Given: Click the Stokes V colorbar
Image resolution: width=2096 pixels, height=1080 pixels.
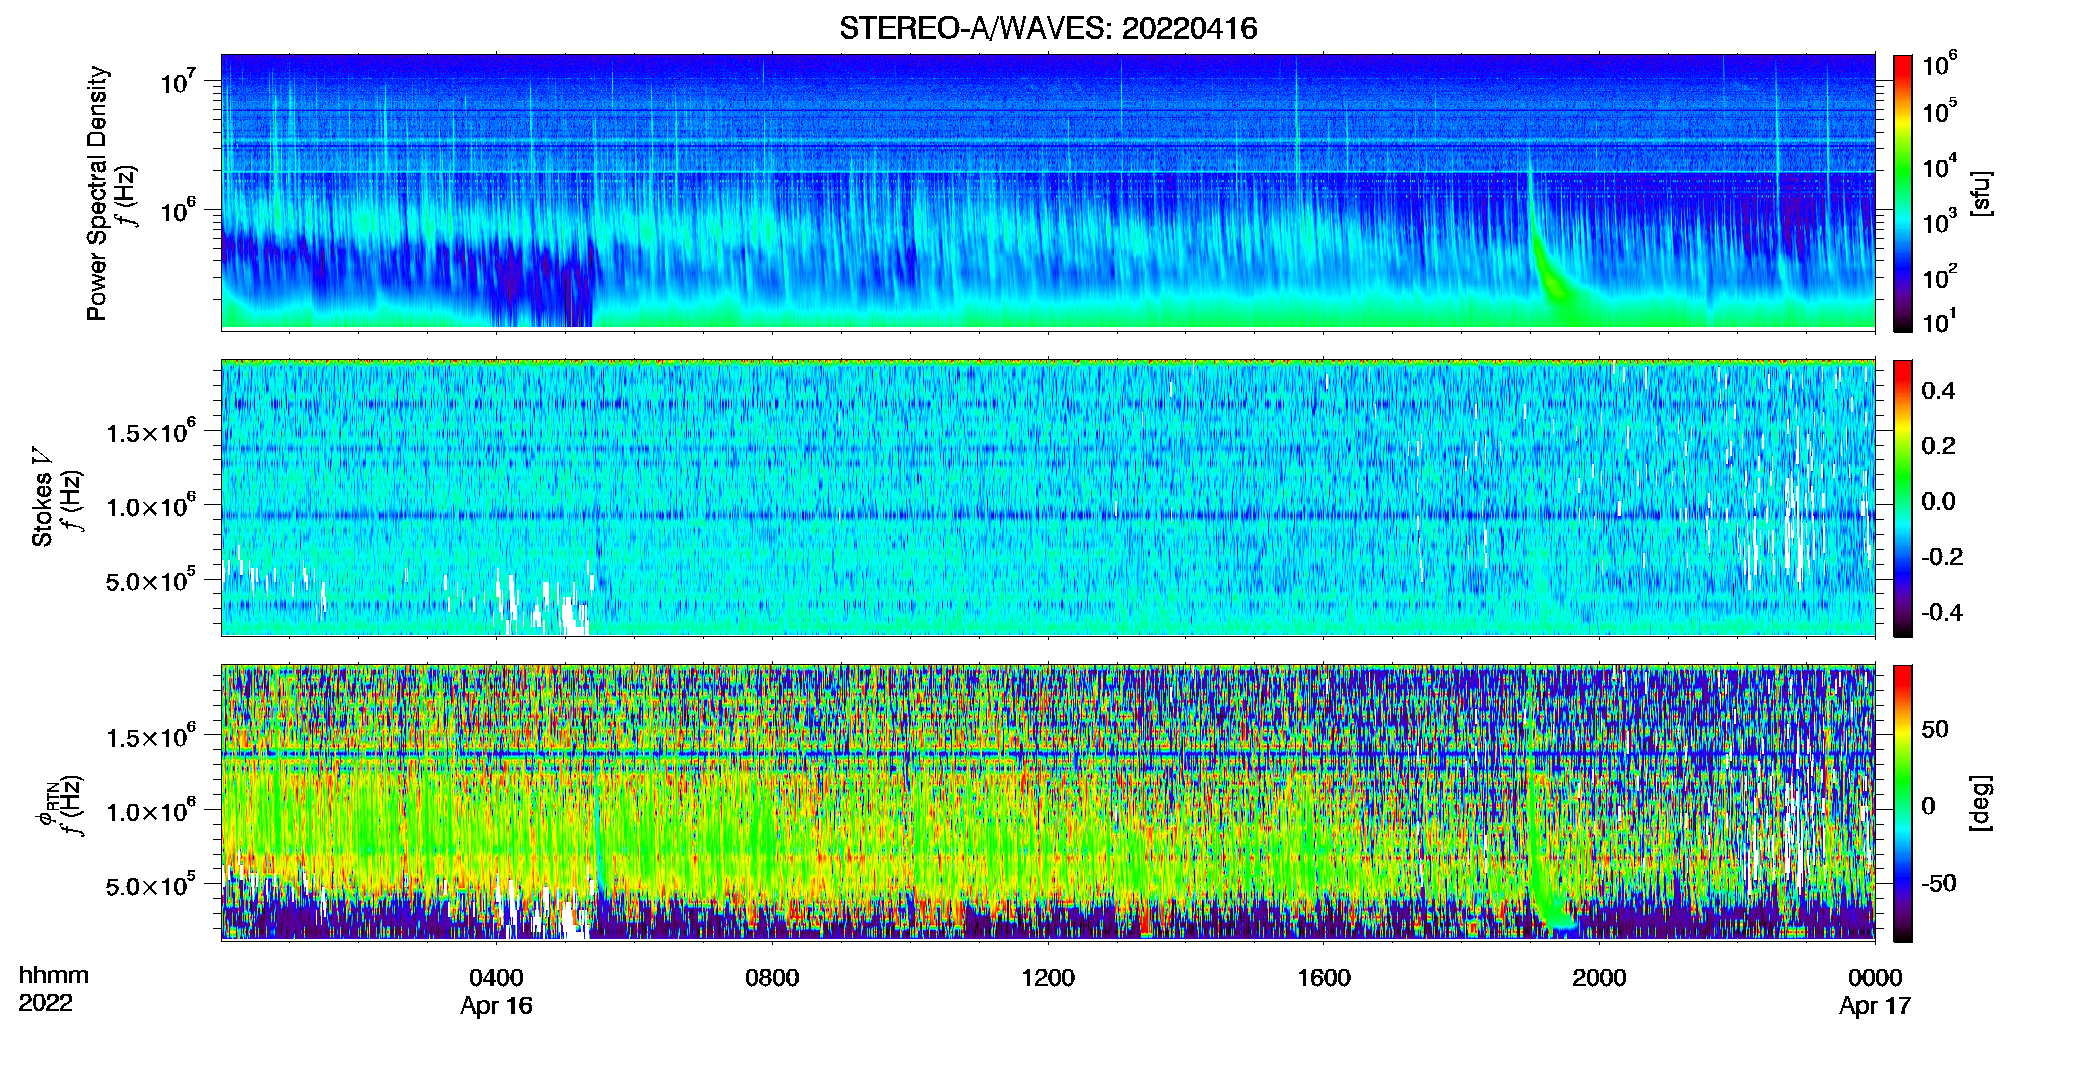Looking at the screenshot, I should 1902,498.
